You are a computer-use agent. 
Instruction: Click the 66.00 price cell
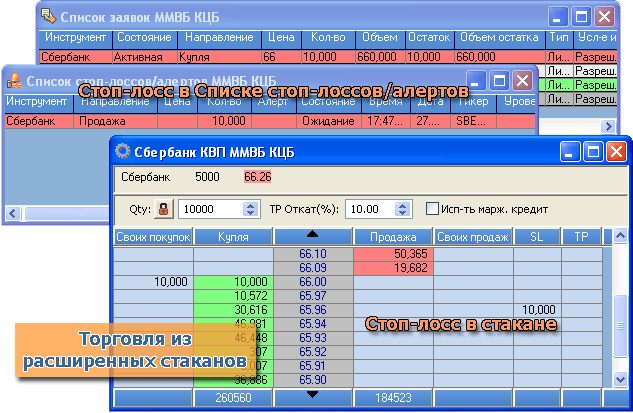click(313, 282)
